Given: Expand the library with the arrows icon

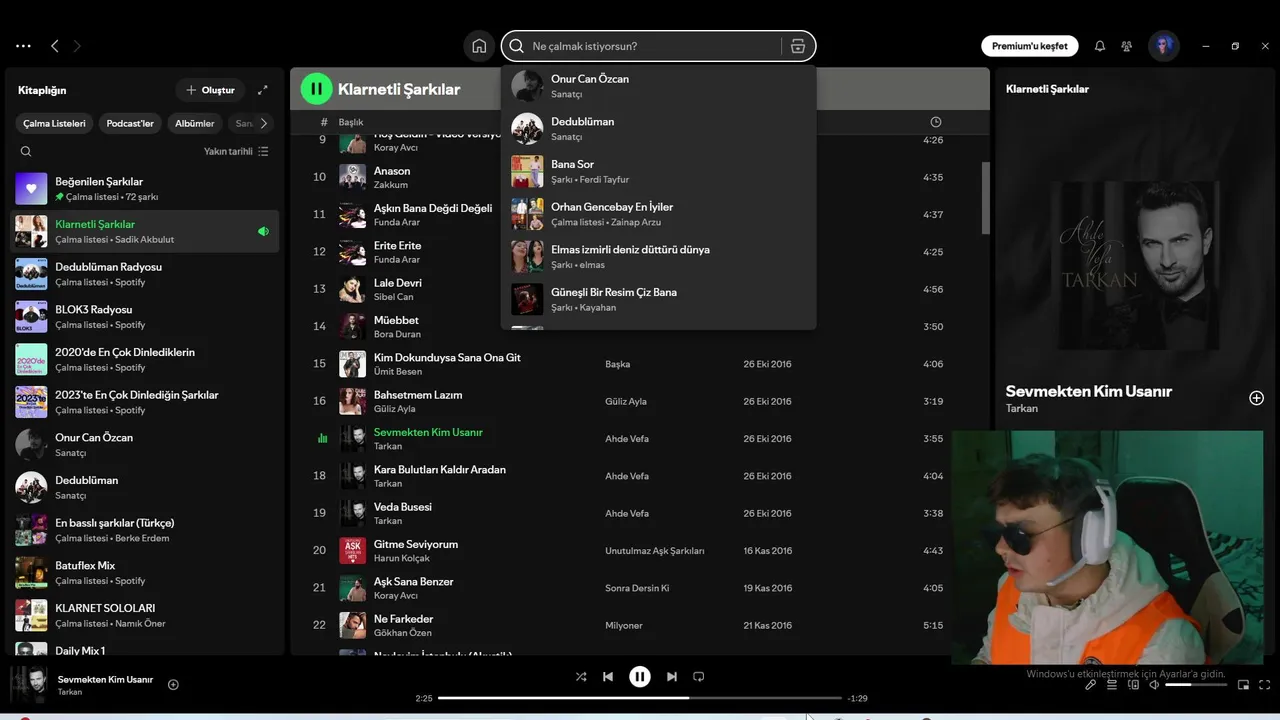Looking at the screenshot, I should (x=263, y=90).
